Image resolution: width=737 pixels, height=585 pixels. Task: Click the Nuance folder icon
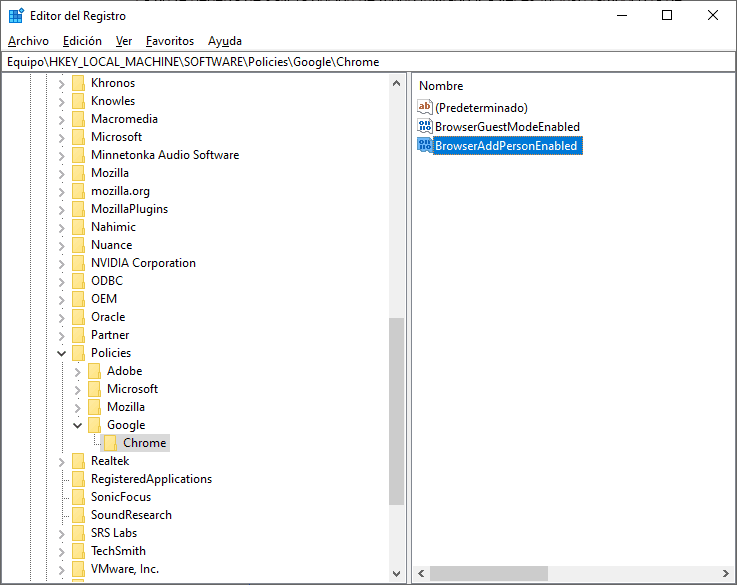(x=78, y=245)
